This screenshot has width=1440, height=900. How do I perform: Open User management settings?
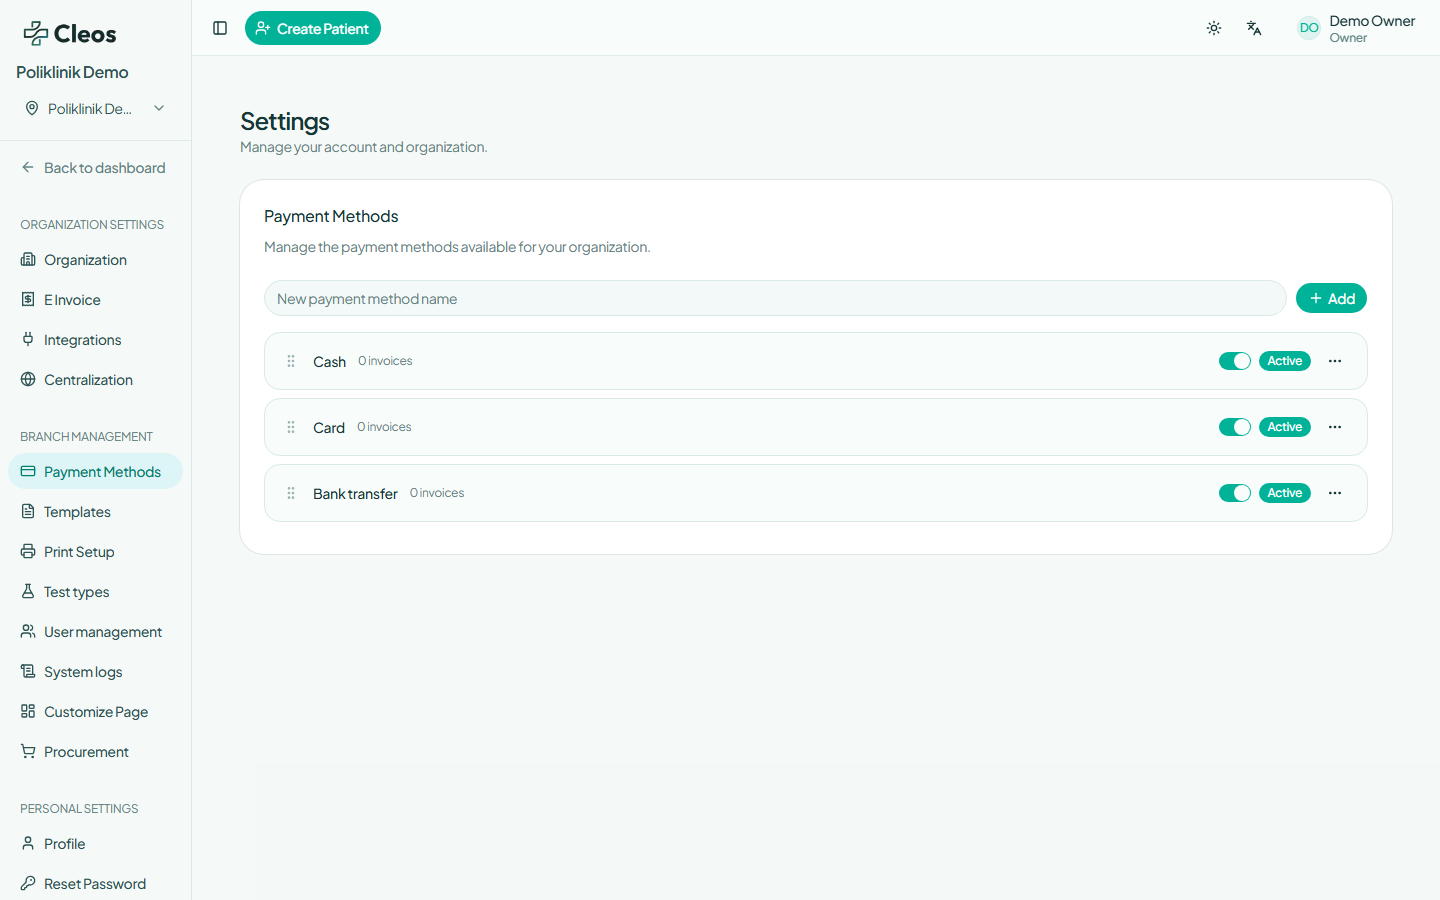click(x=95, y=632)
